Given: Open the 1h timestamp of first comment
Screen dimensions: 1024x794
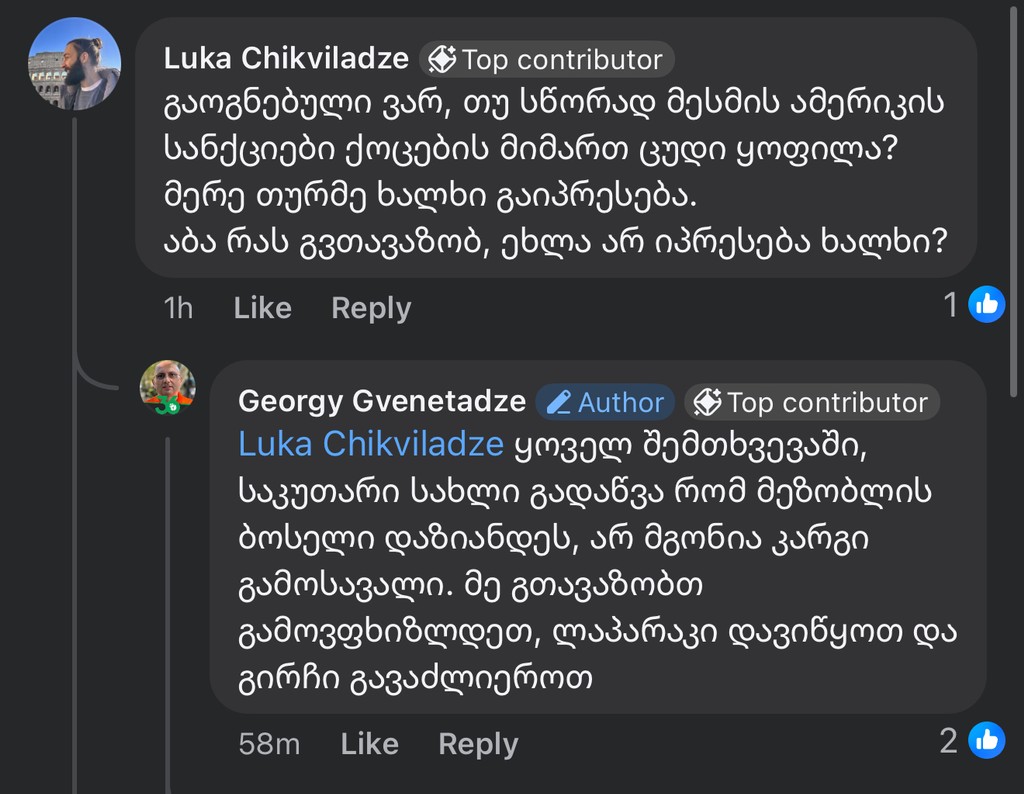Looking at the screenshot, I should (x=178, y=308).
